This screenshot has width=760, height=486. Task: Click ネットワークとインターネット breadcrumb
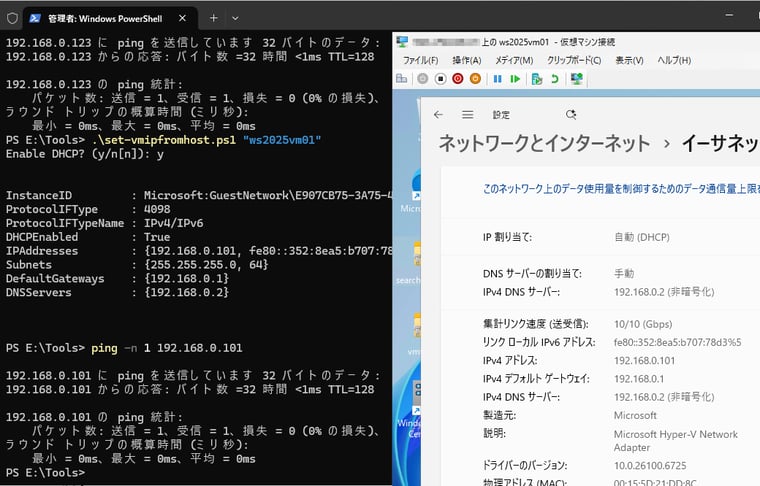(x=544, y=143)
